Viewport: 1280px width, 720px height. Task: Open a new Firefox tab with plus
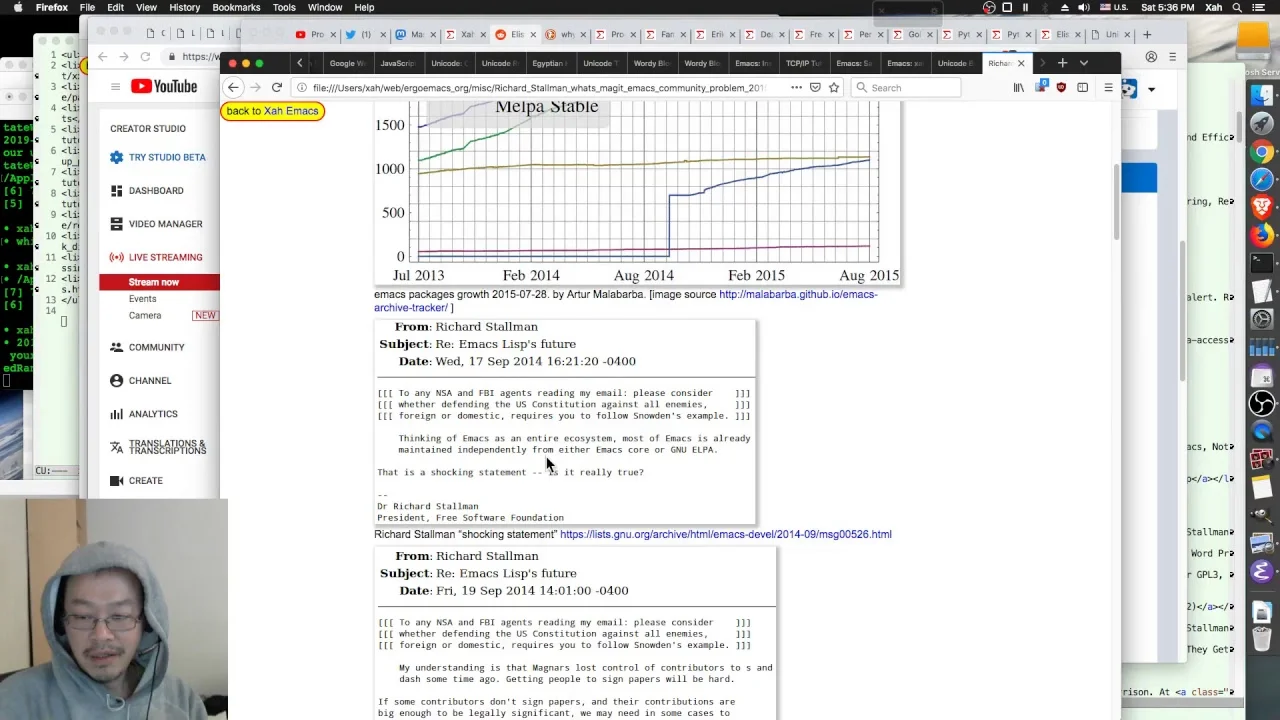(x=1062, y=63)
